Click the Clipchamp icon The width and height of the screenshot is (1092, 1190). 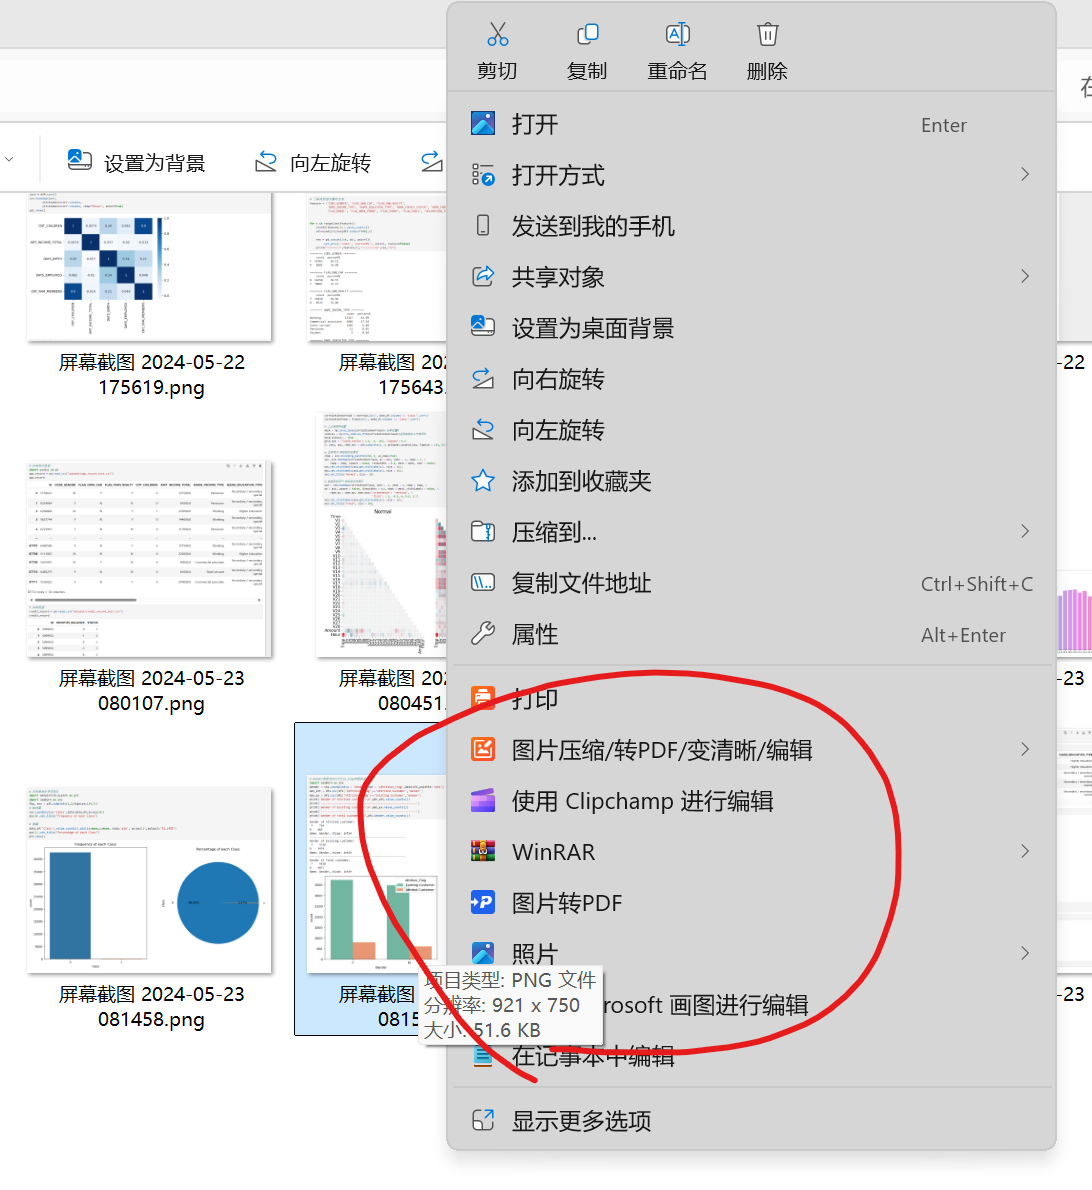point(483,801)
